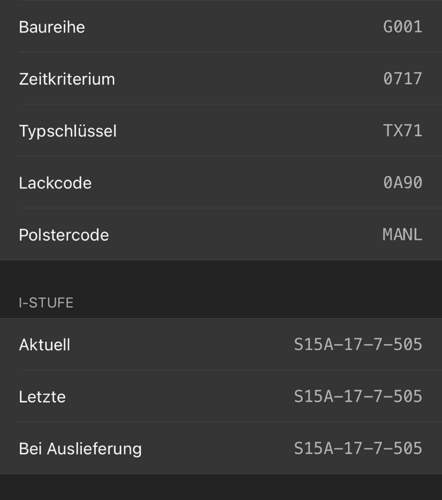
Task: Select the Typschlüssel row label
Action: point(68,131)
